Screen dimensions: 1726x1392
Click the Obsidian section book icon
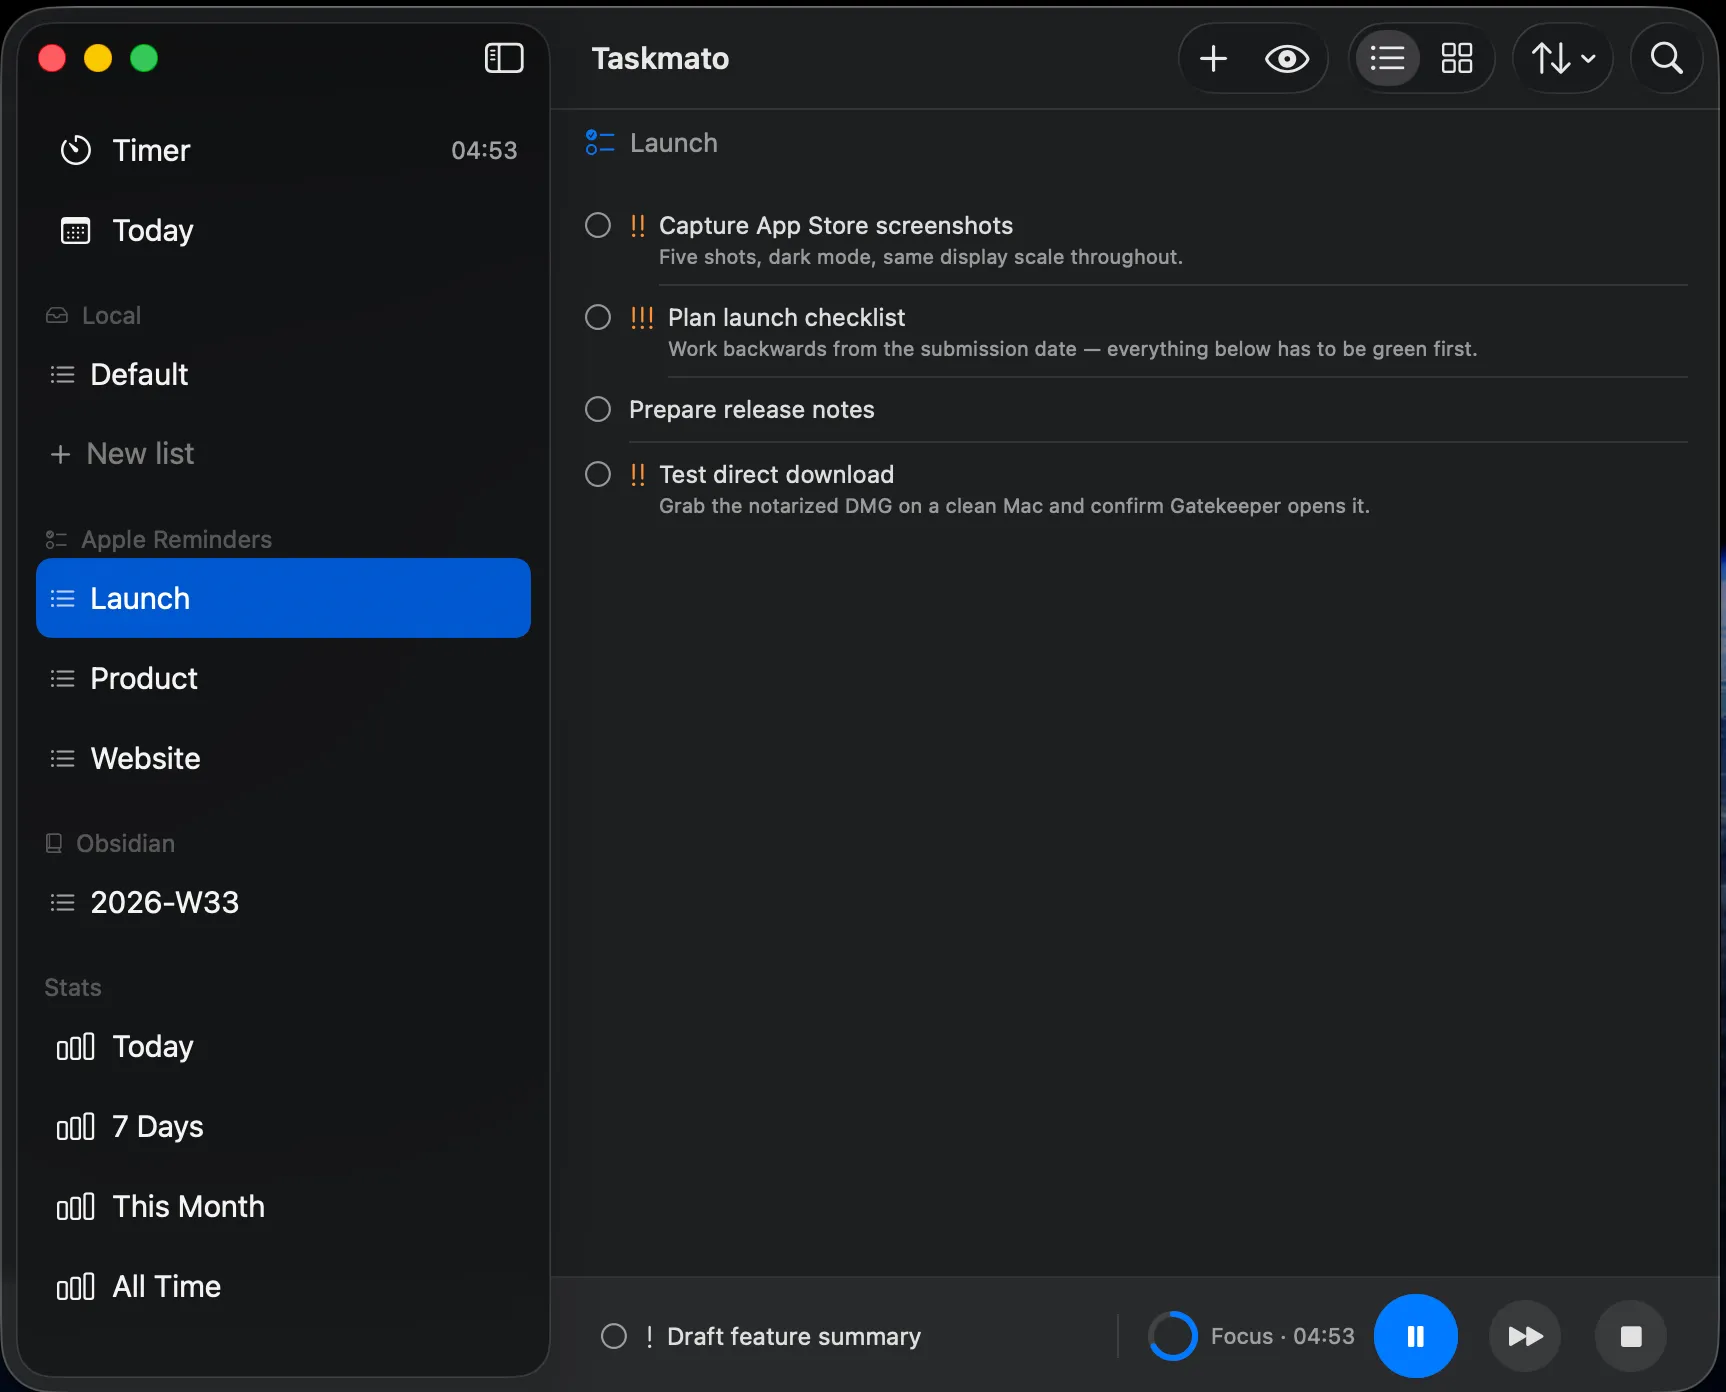pyautogui.click(x=54, y=843)
